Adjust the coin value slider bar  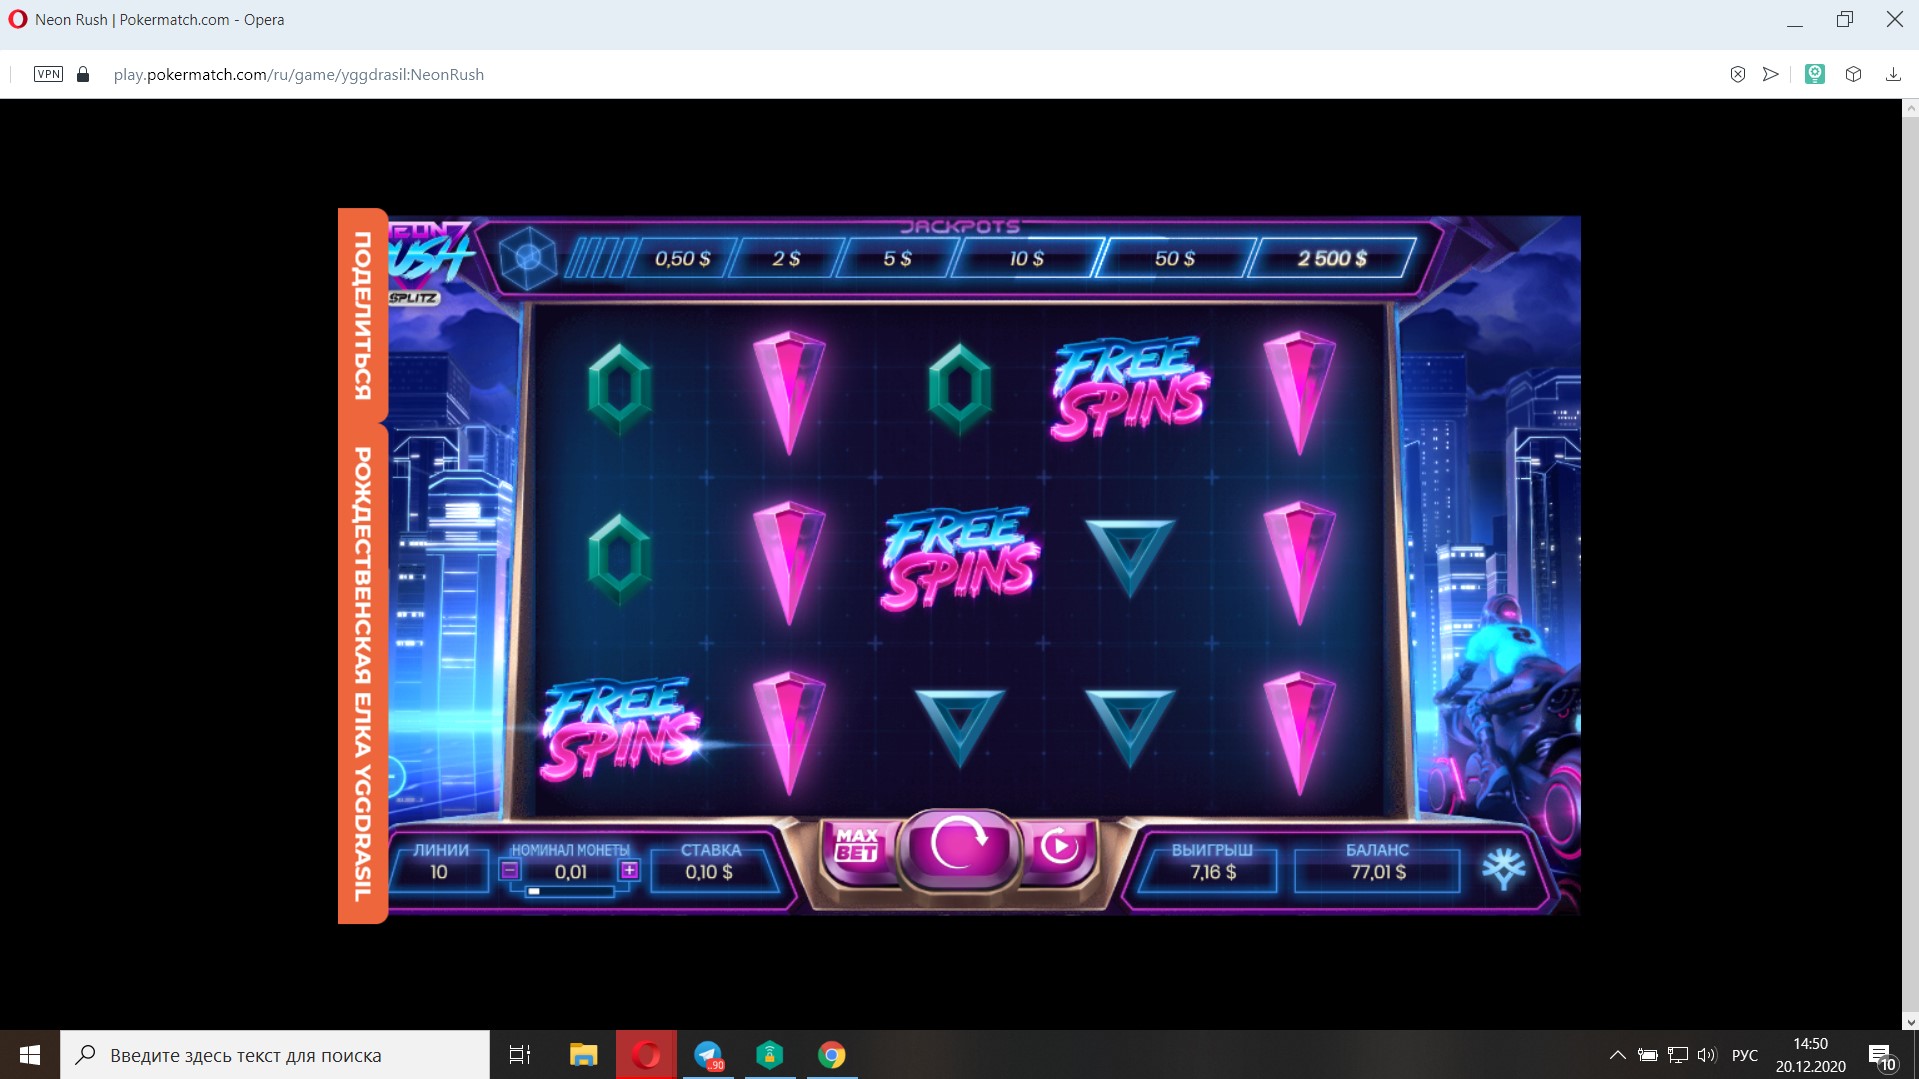568,891
